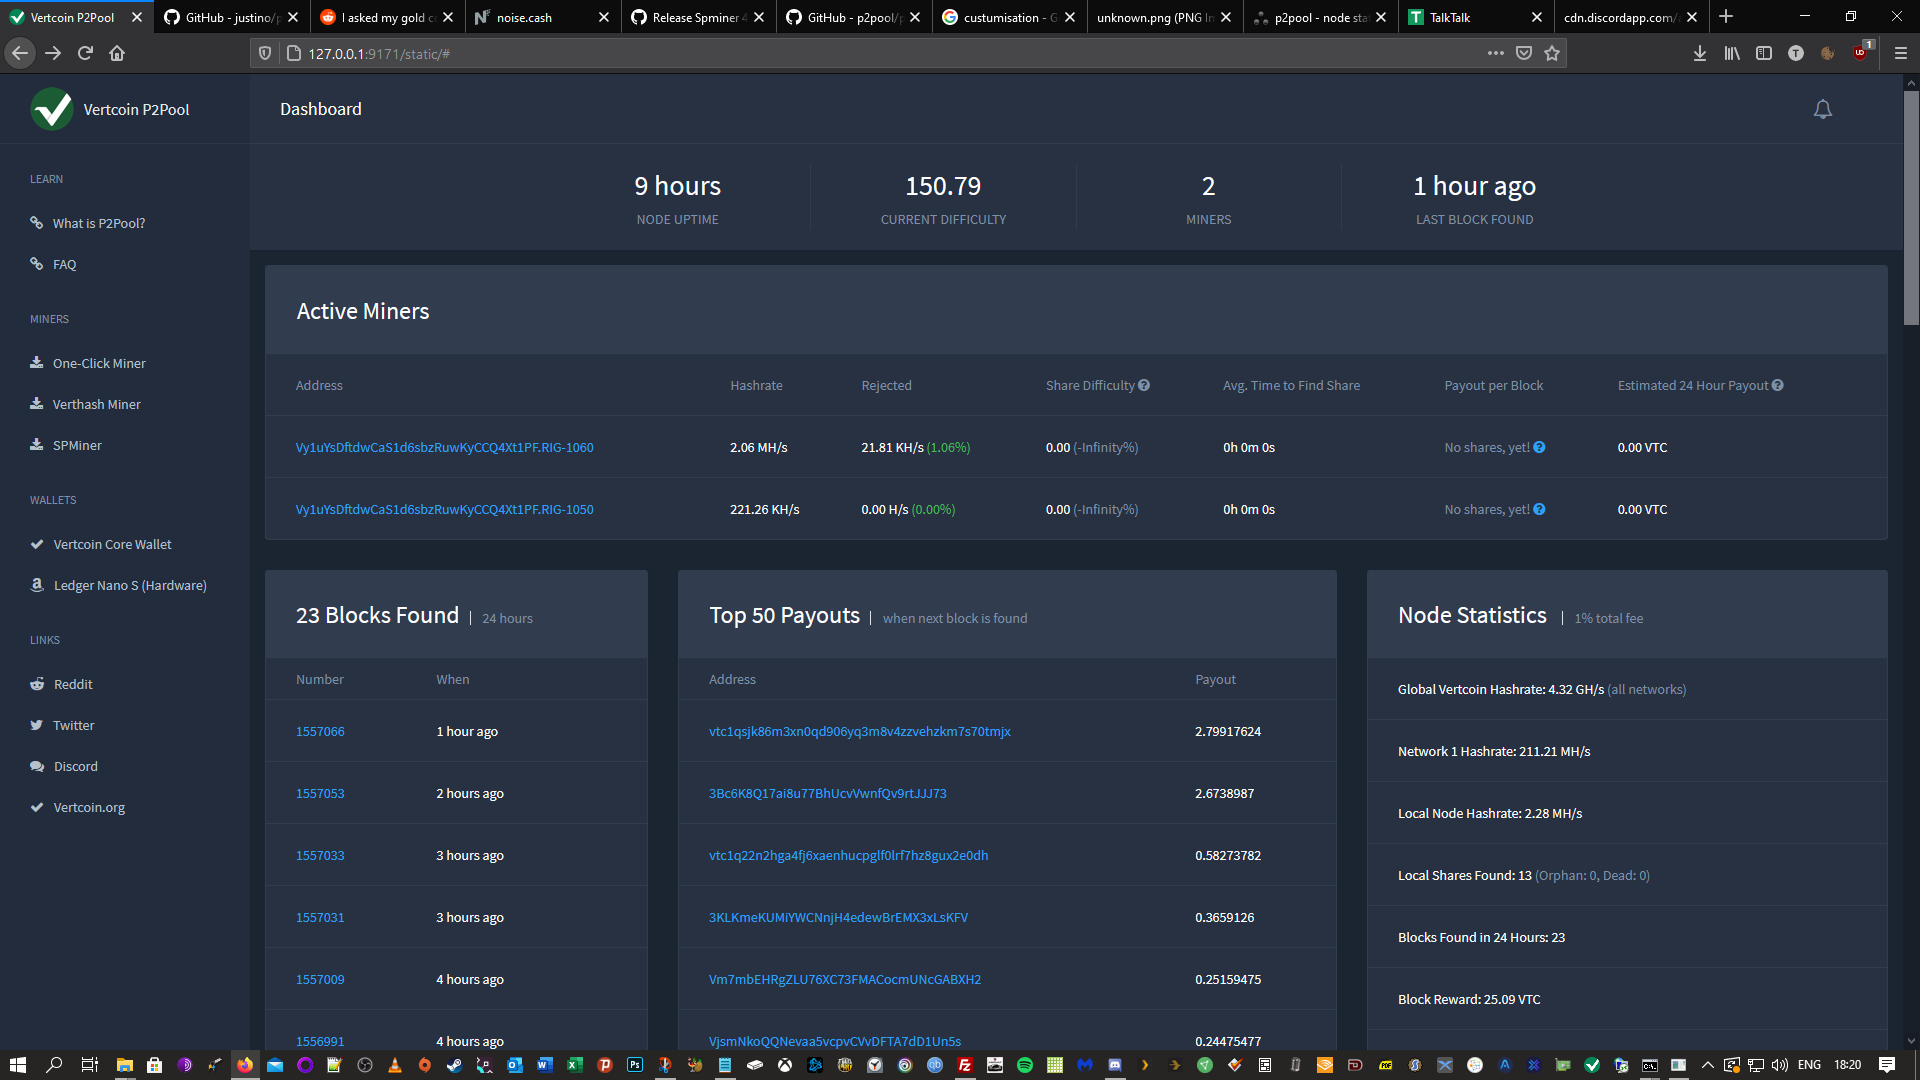Click the '150.79' current difficulty value
The height and width of the screenshot is (1080, 1920).
click(943, 186)
